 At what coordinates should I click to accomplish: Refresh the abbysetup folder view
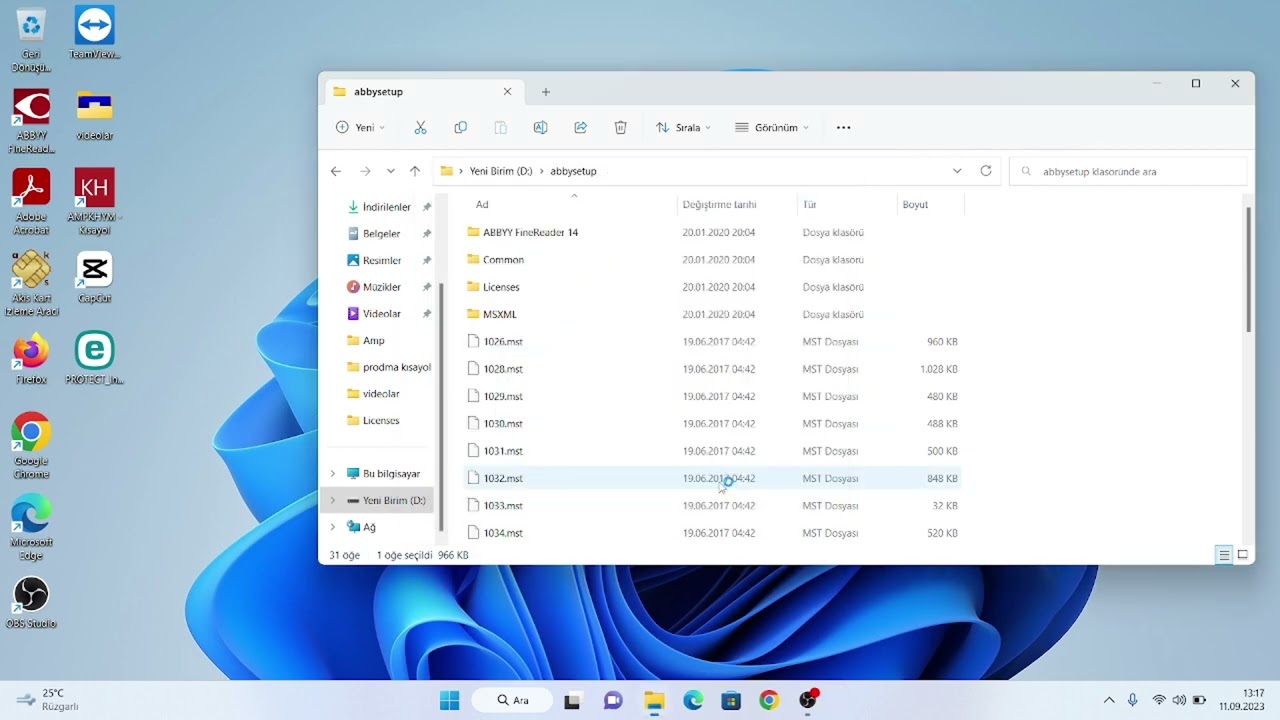(985, 171)
